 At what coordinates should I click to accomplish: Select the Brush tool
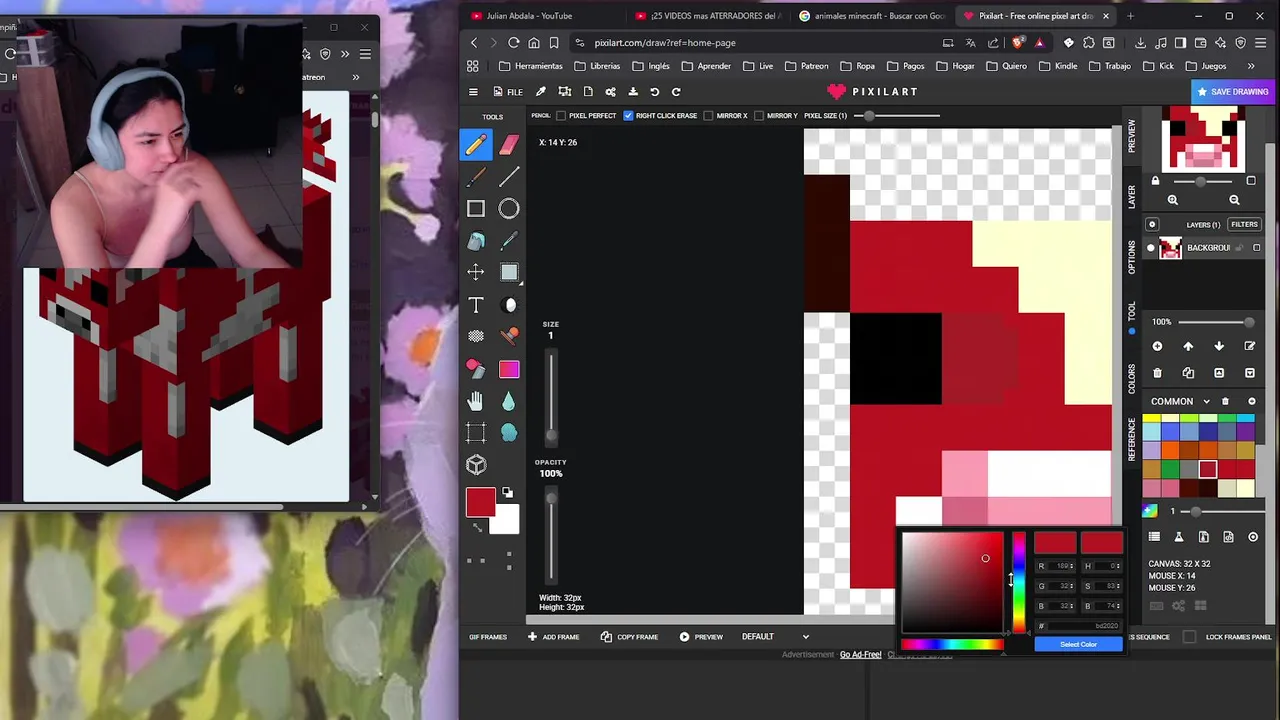pyautogui.click(x=476, y=177)
